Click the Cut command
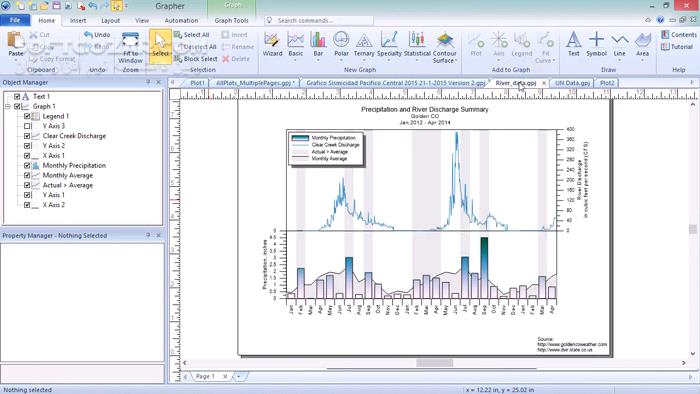The image size is (700, 394). click(x=40, y=35)
